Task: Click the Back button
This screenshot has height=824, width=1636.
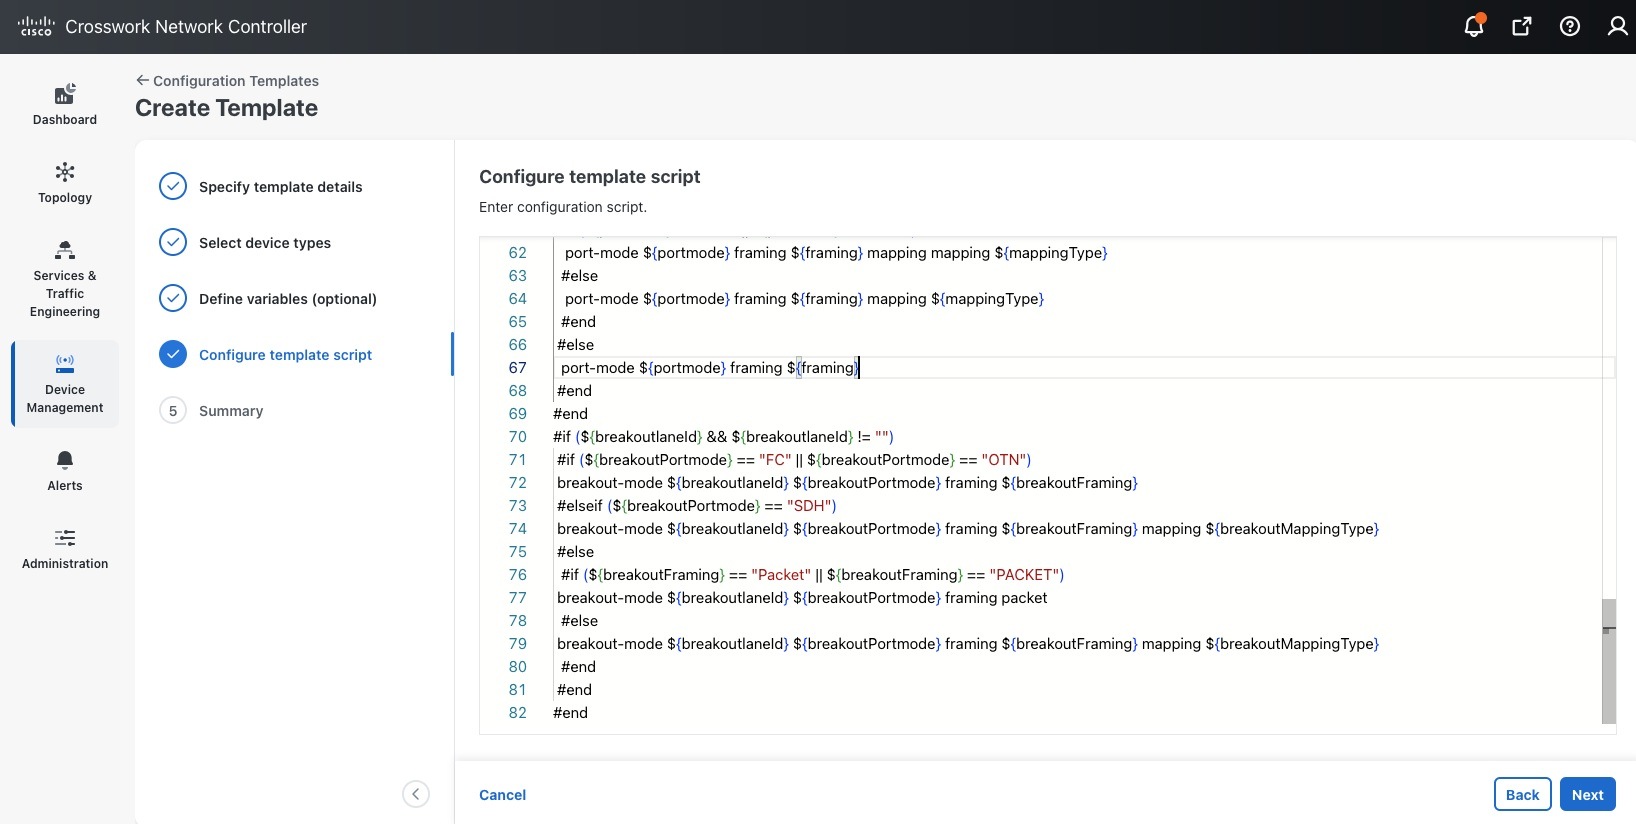Action: click(x=1522, y=794)
